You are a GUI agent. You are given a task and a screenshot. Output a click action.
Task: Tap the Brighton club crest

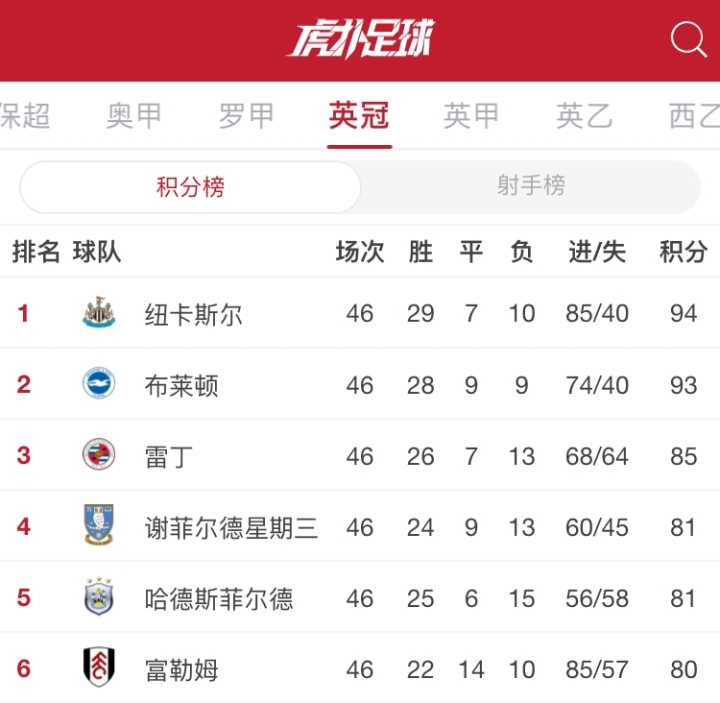(x=98, y=383)
